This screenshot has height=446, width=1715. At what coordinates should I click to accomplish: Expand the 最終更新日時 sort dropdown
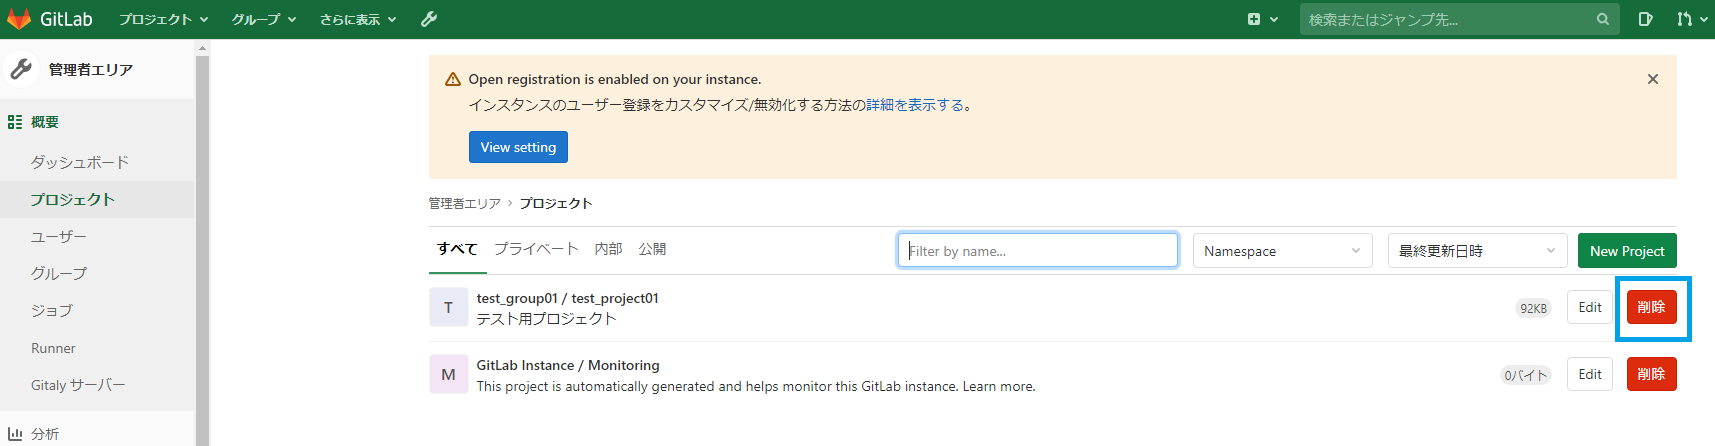[x=1477, y=251]
